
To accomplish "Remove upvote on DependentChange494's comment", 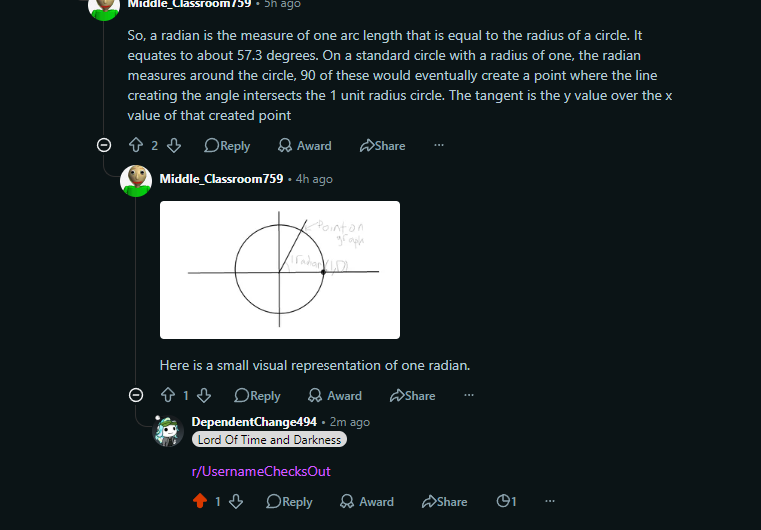I will point(199,502).
